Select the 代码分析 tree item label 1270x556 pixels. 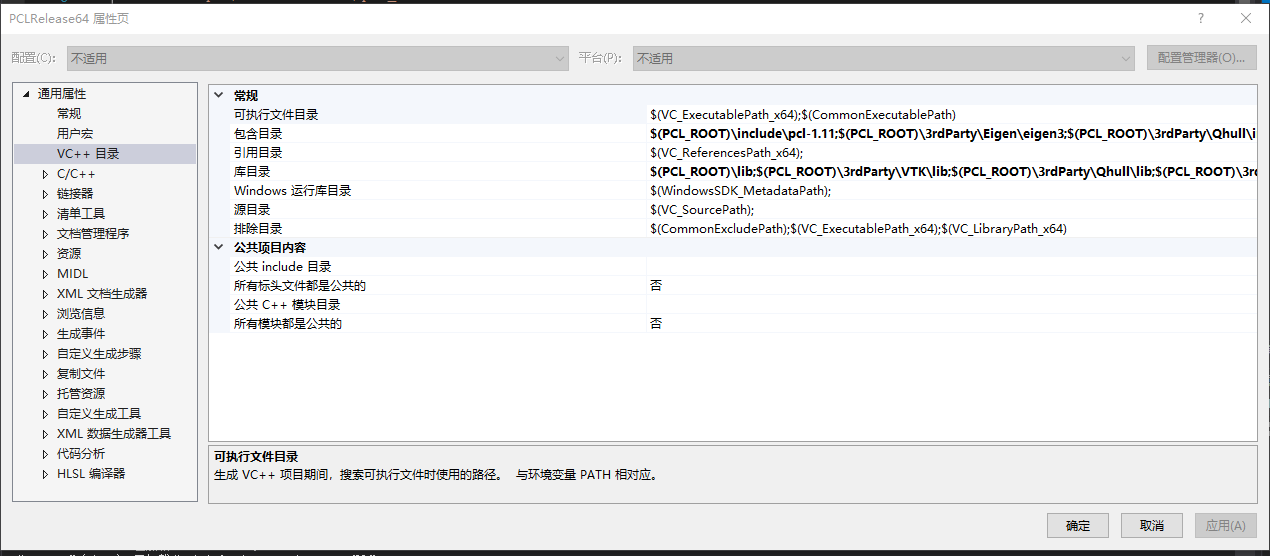coord(81,454)
